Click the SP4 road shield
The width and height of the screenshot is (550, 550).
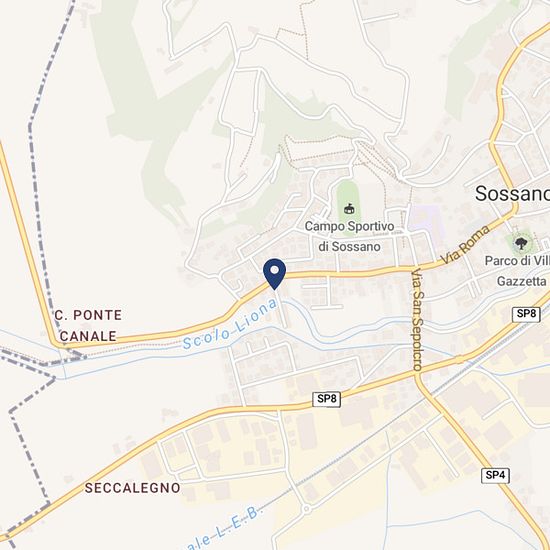point(495,475)
